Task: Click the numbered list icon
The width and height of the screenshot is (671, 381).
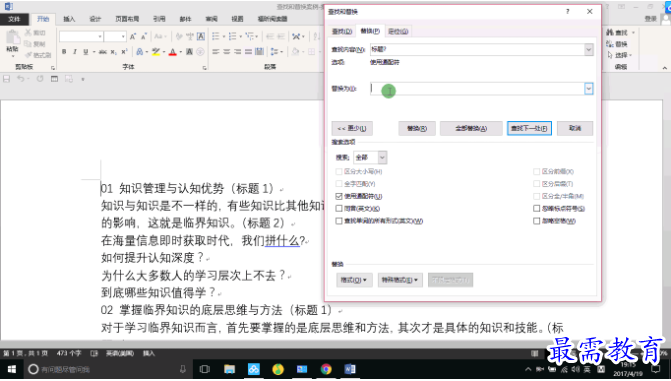Action: pos(232,36)
